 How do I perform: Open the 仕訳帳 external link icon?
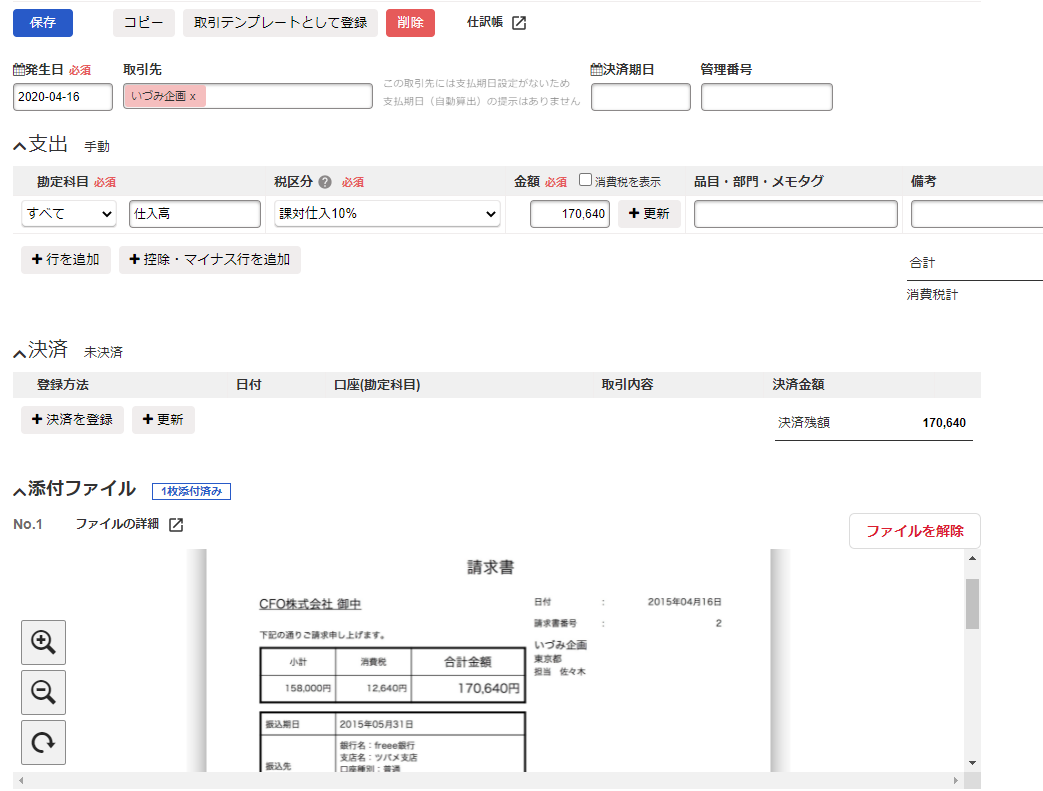pyautogui.click(x=519, y=23)
